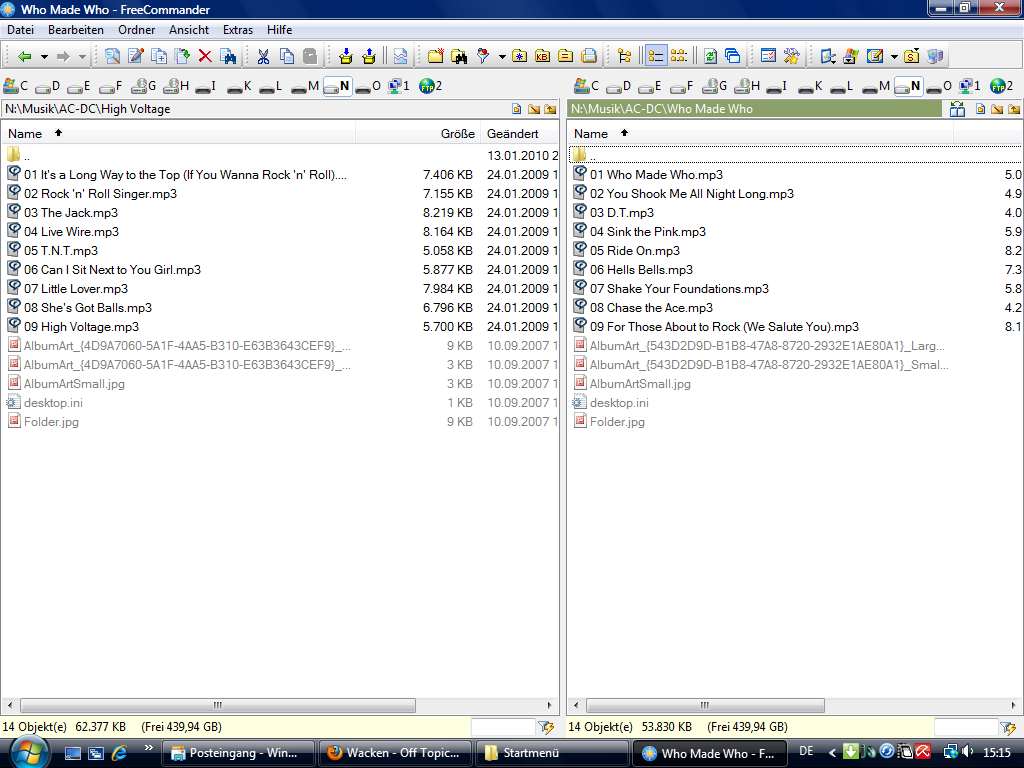
Task: Click the Windows Start orb
Action: pyautogui.click(x=28, y=752)
